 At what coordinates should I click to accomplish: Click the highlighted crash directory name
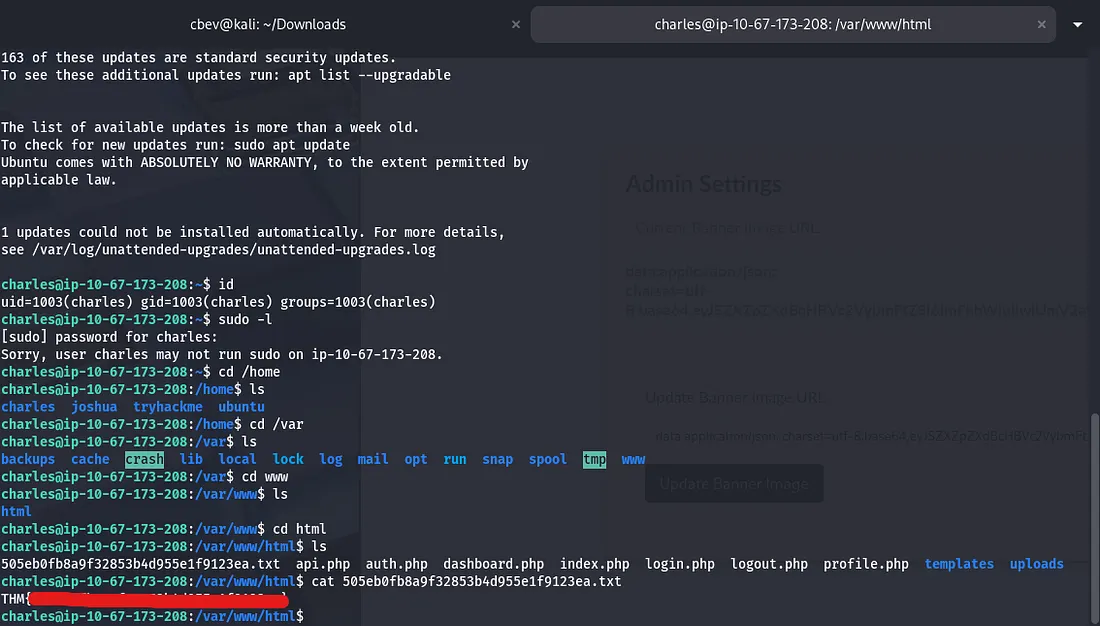[x=144, y=459]
